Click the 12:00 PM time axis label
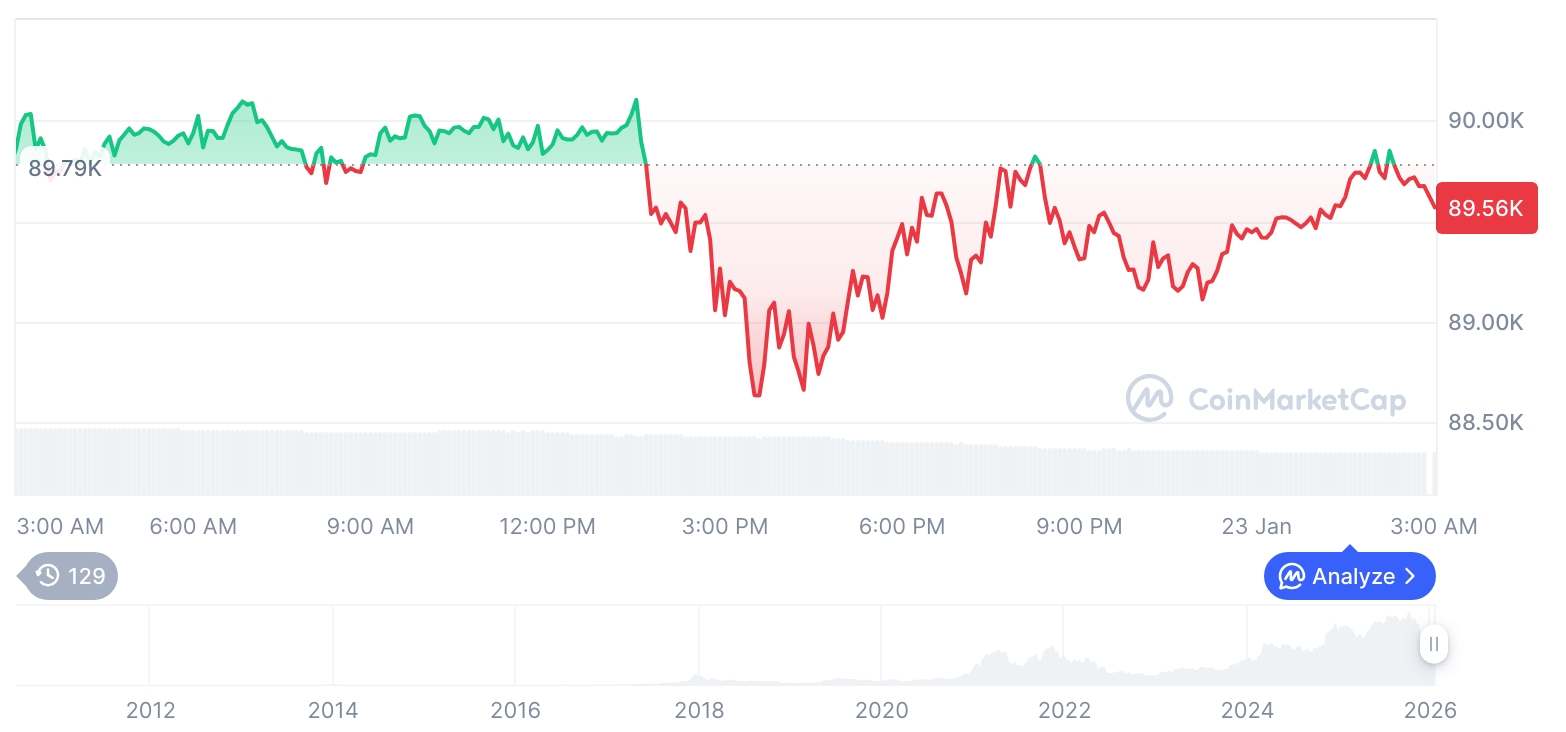The width and height of the screenshot is (1566, 732). coord(547,526)
